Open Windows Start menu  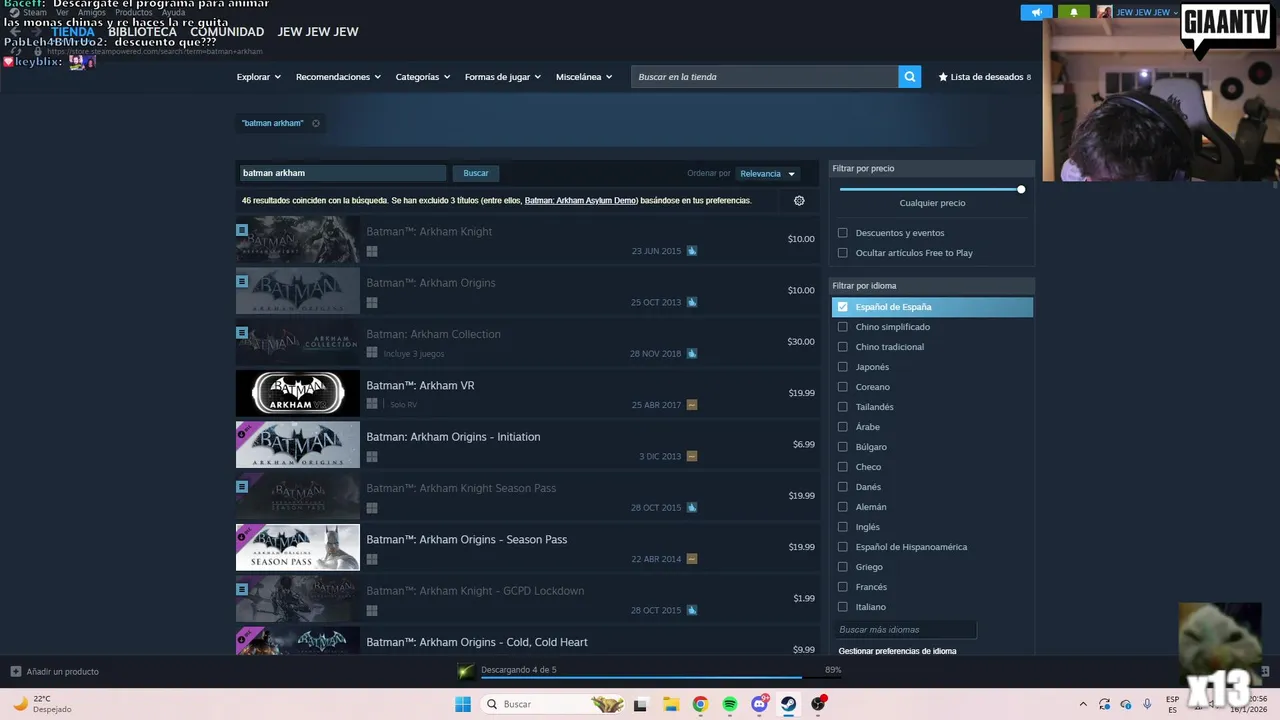(x=462, y=704)
